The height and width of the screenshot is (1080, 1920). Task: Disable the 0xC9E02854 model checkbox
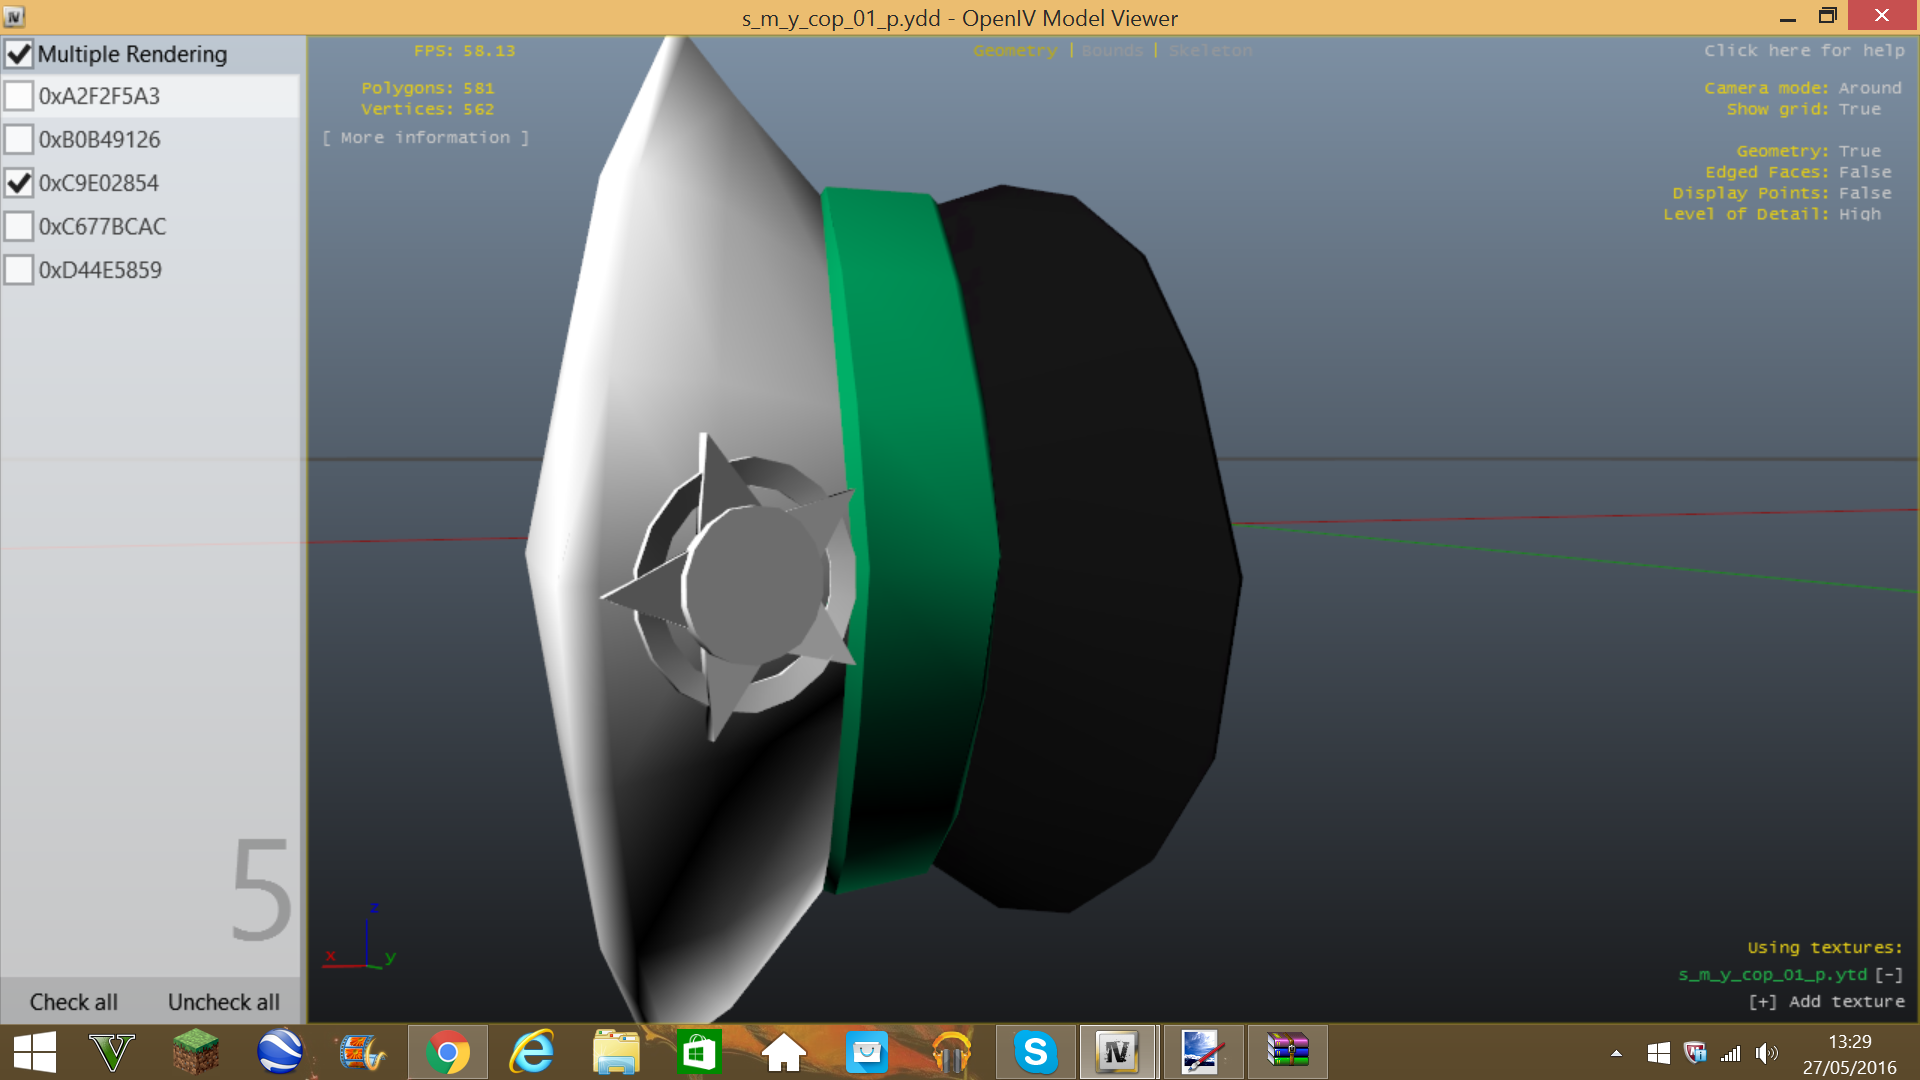[x=19, y=183]
